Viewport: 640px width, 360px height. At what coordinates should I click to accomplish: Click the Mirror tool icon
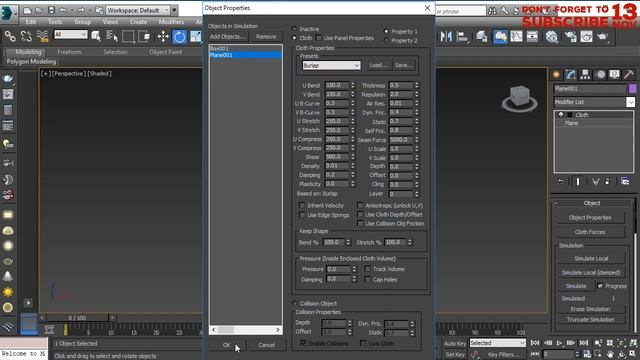point(446,37)
